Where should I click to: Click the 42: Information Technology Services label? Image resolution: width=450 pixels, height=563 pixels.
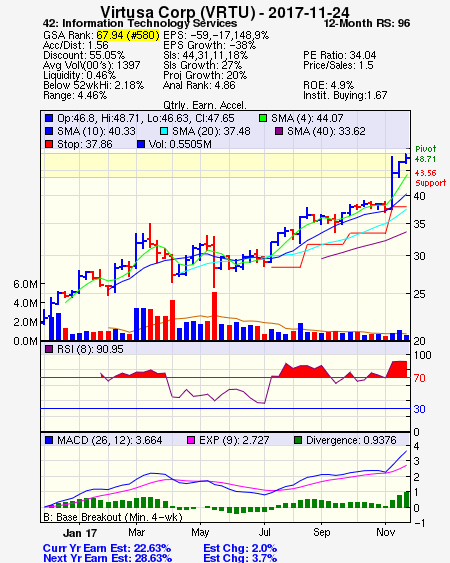point(140,24)
